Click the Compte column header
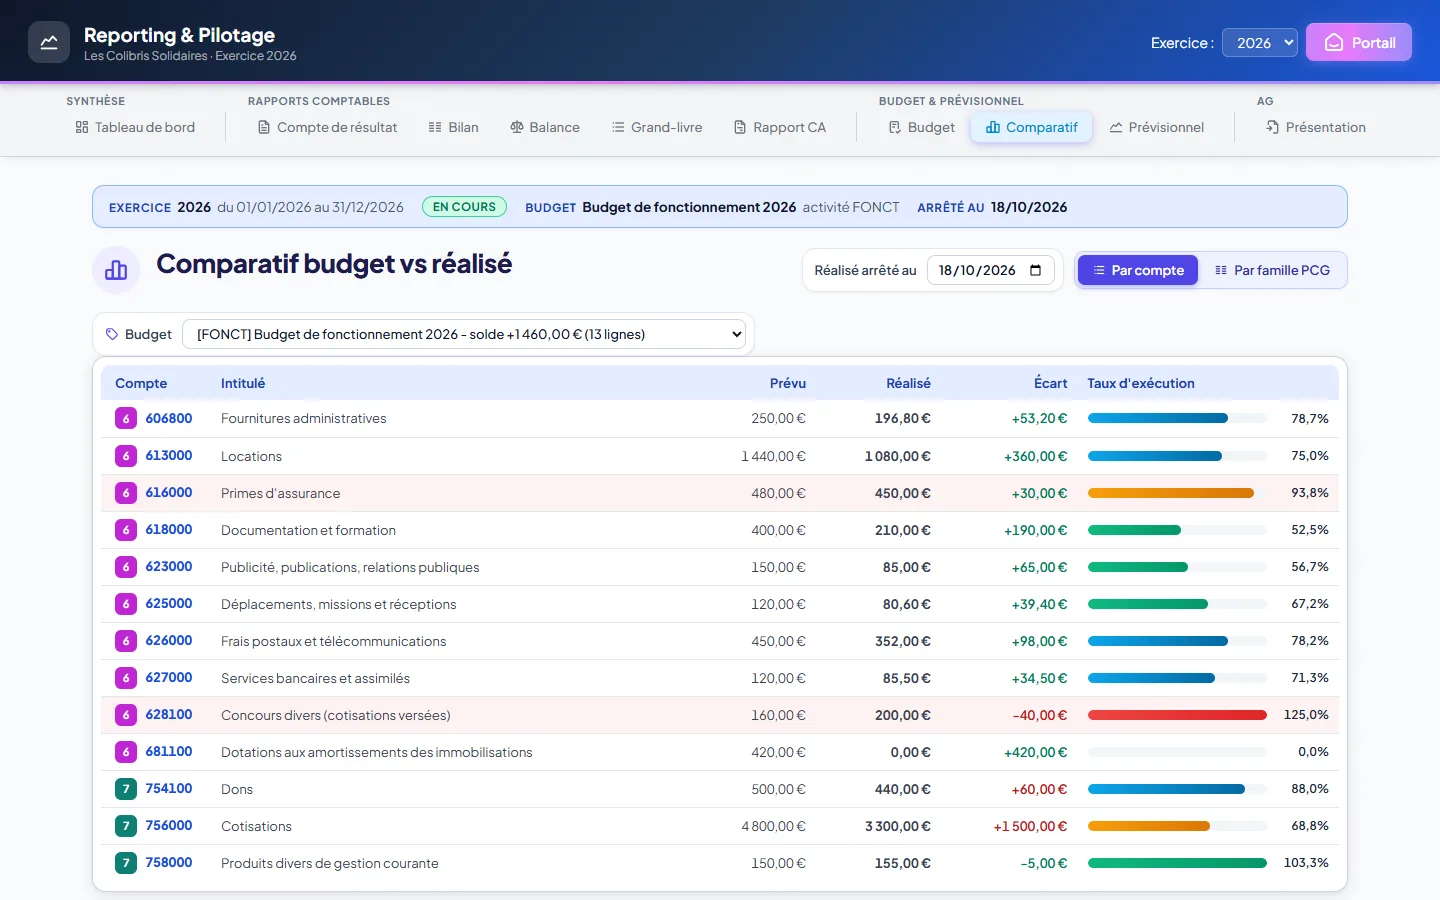This screenshot has height=900, width=1440. [x=141, y=383]
